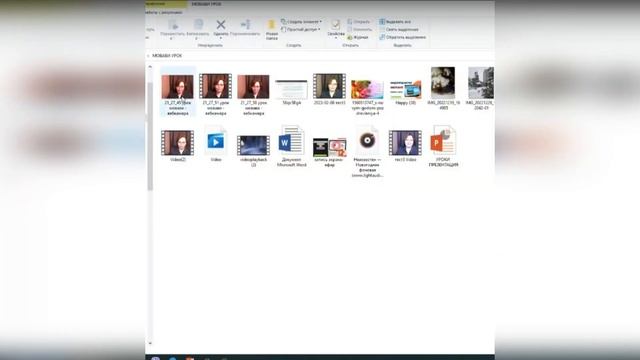
Task: Click the Select all (Выделить все) icon
Action: point(382,21)
